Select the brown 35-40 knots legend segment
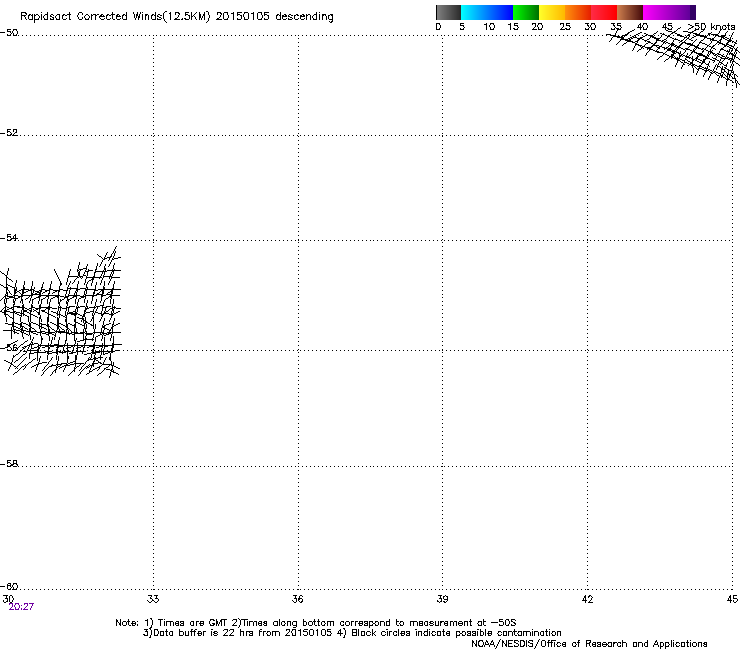 (630, 12)
